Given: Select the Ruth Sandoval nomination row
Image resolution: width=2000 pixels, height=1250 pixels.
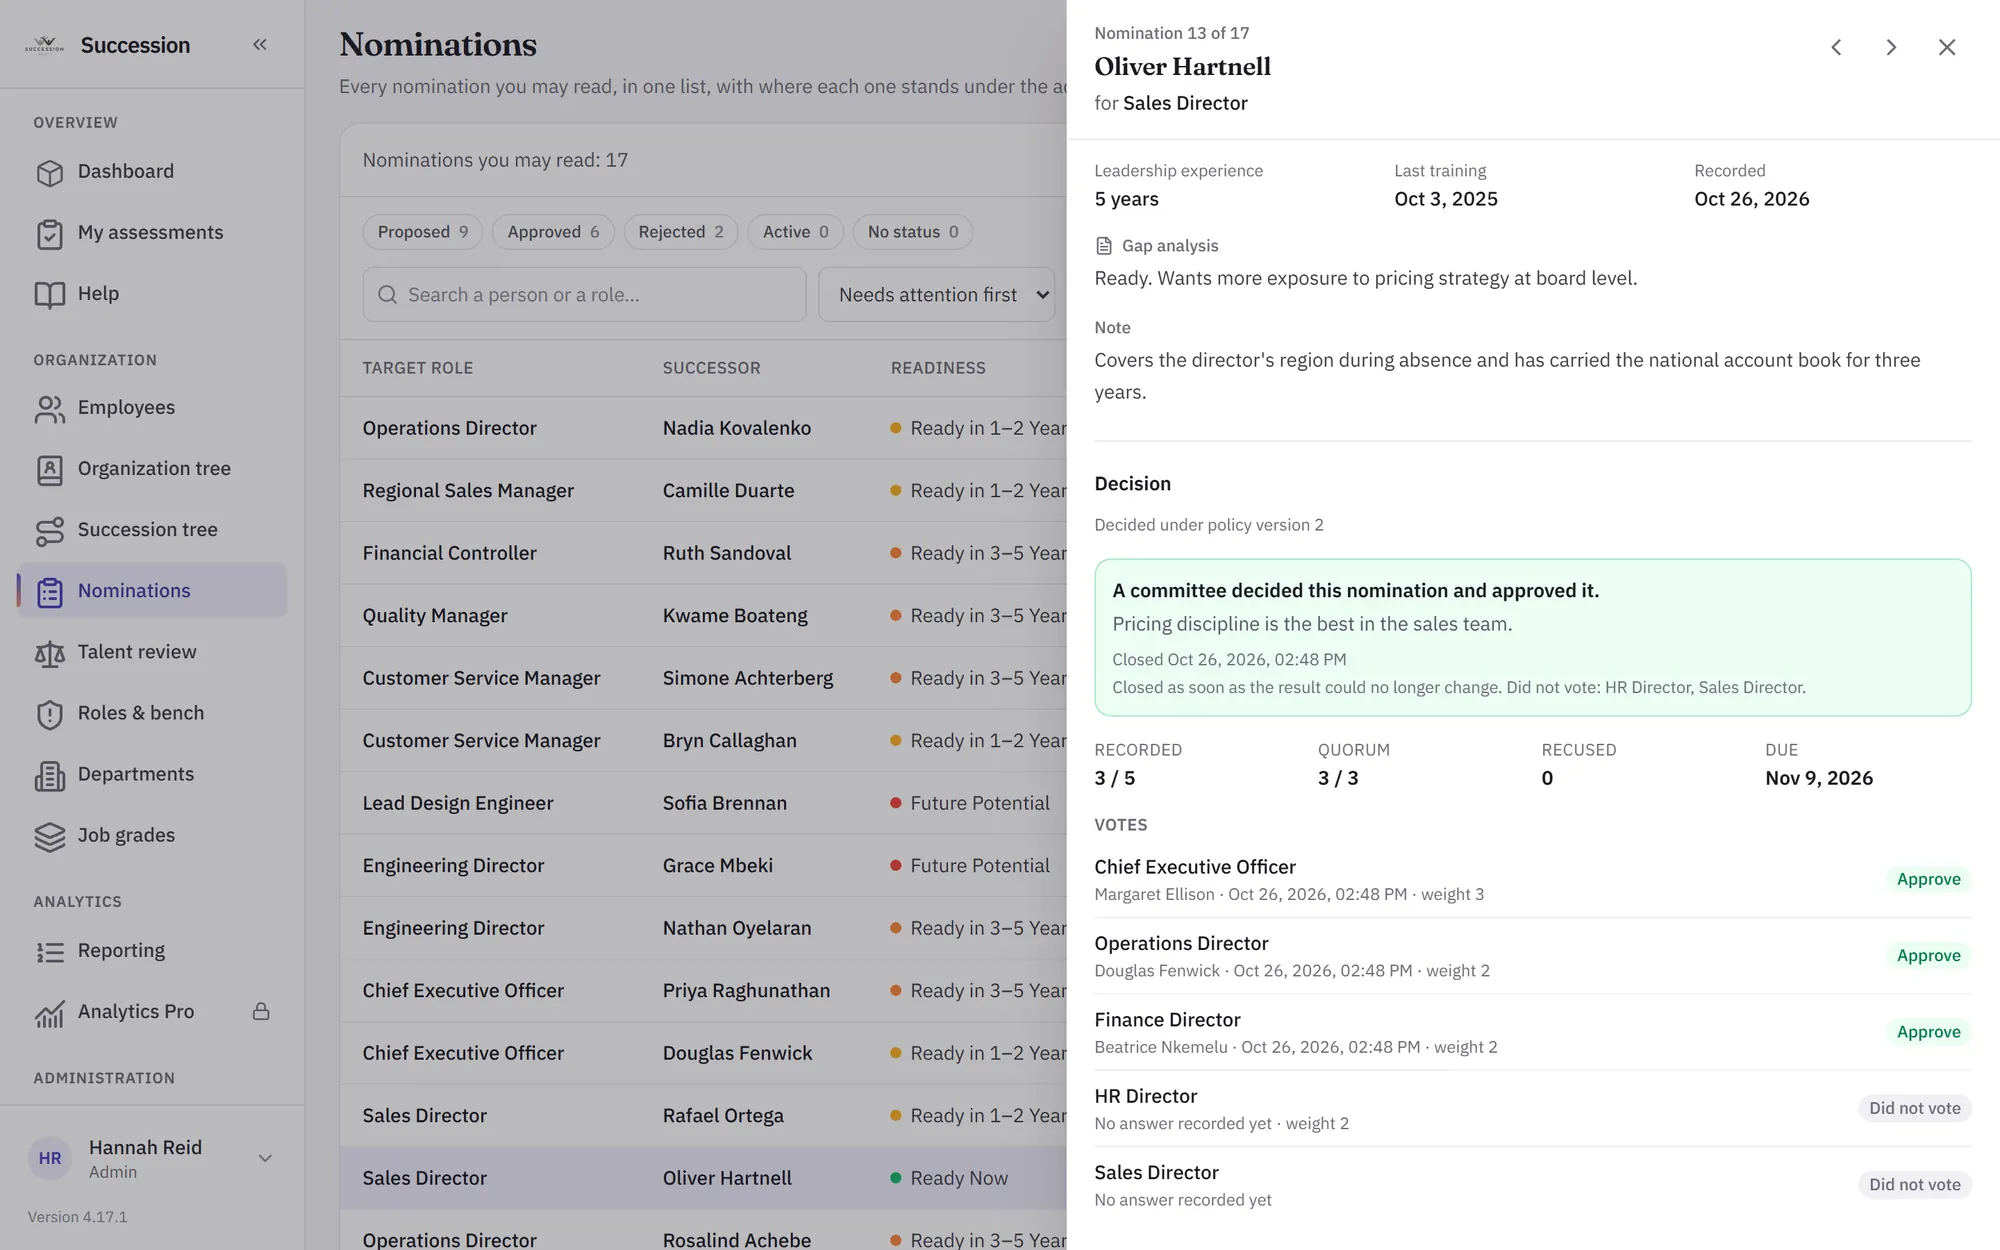Looking at the screenshot, I should 704,553.
